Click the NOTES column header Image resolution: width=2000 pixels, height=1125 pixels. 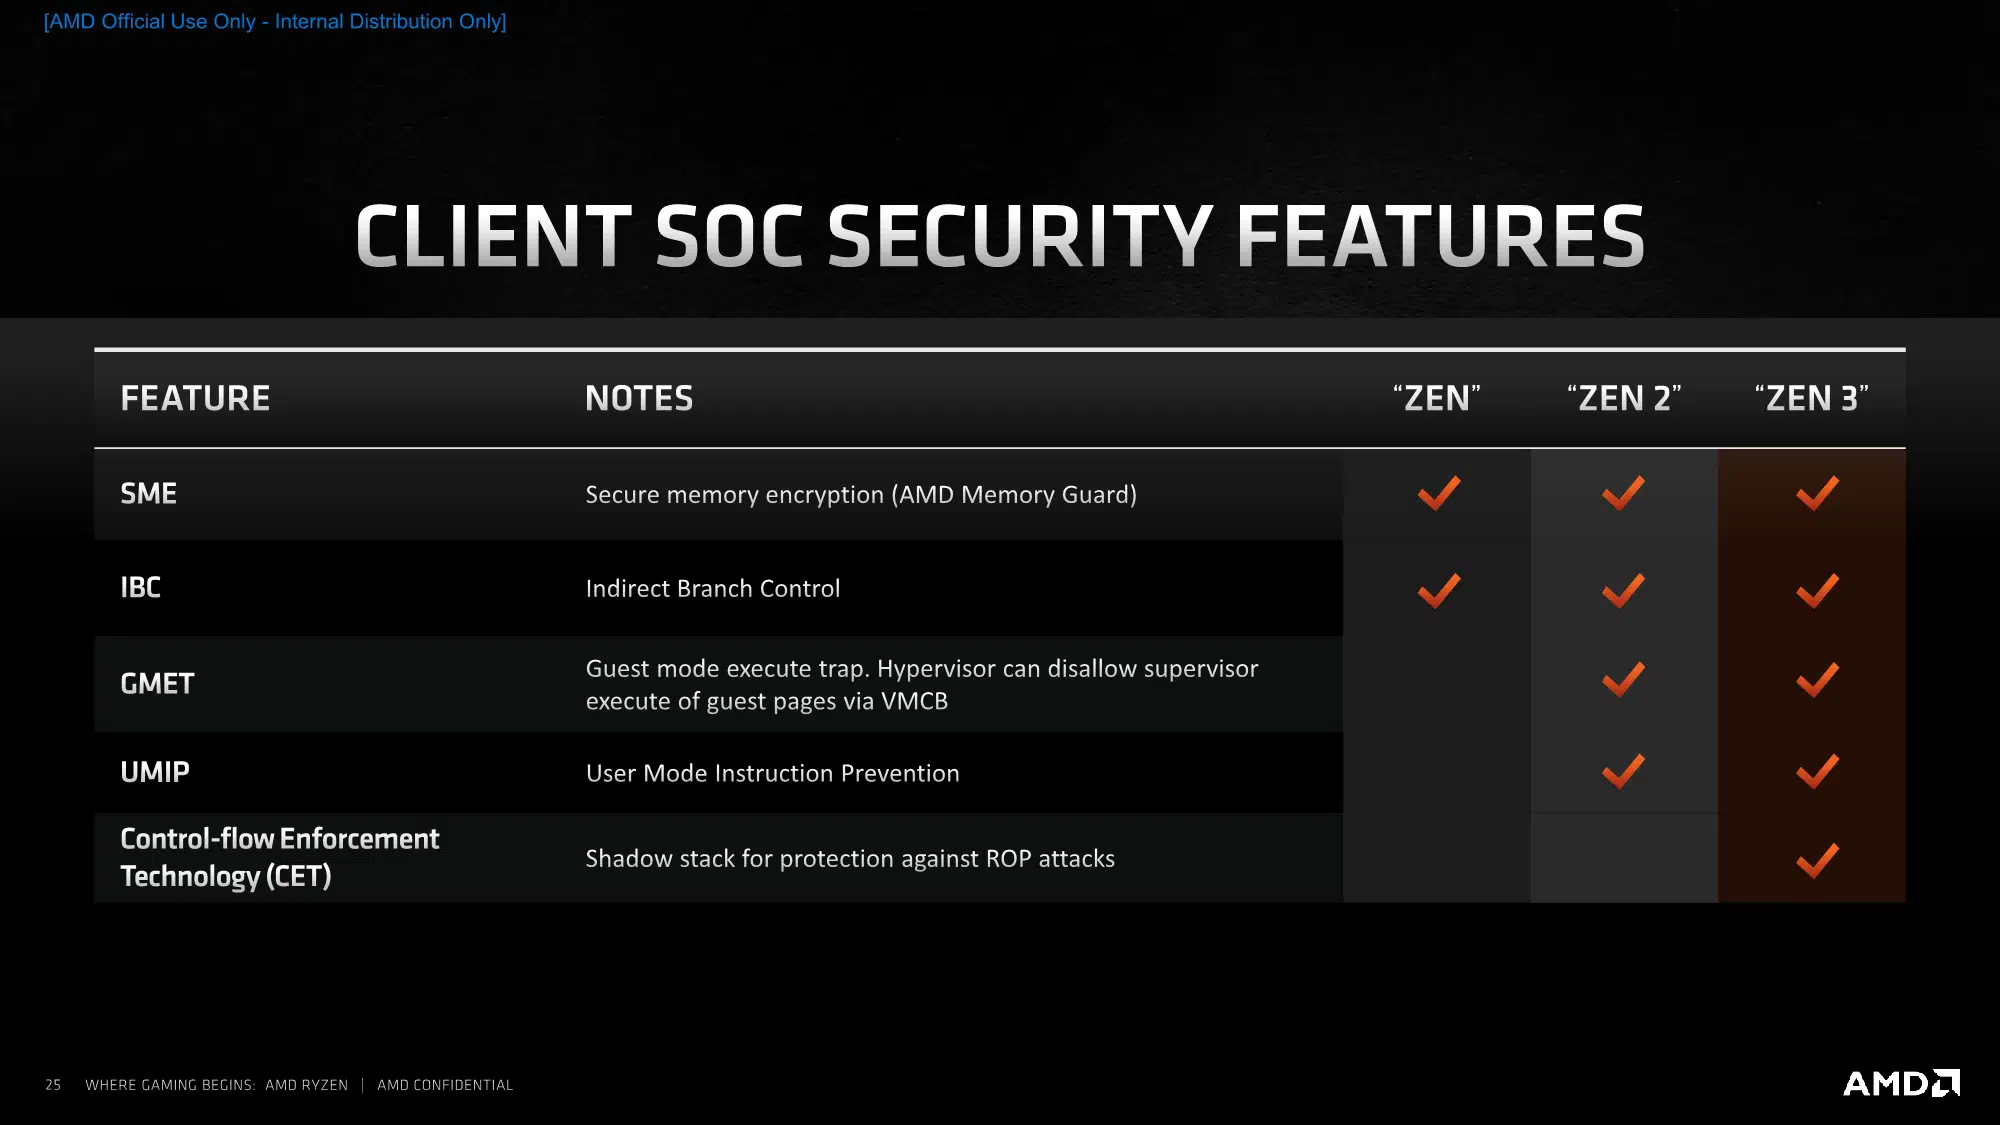pyautogui.click(x=639, y=398)
